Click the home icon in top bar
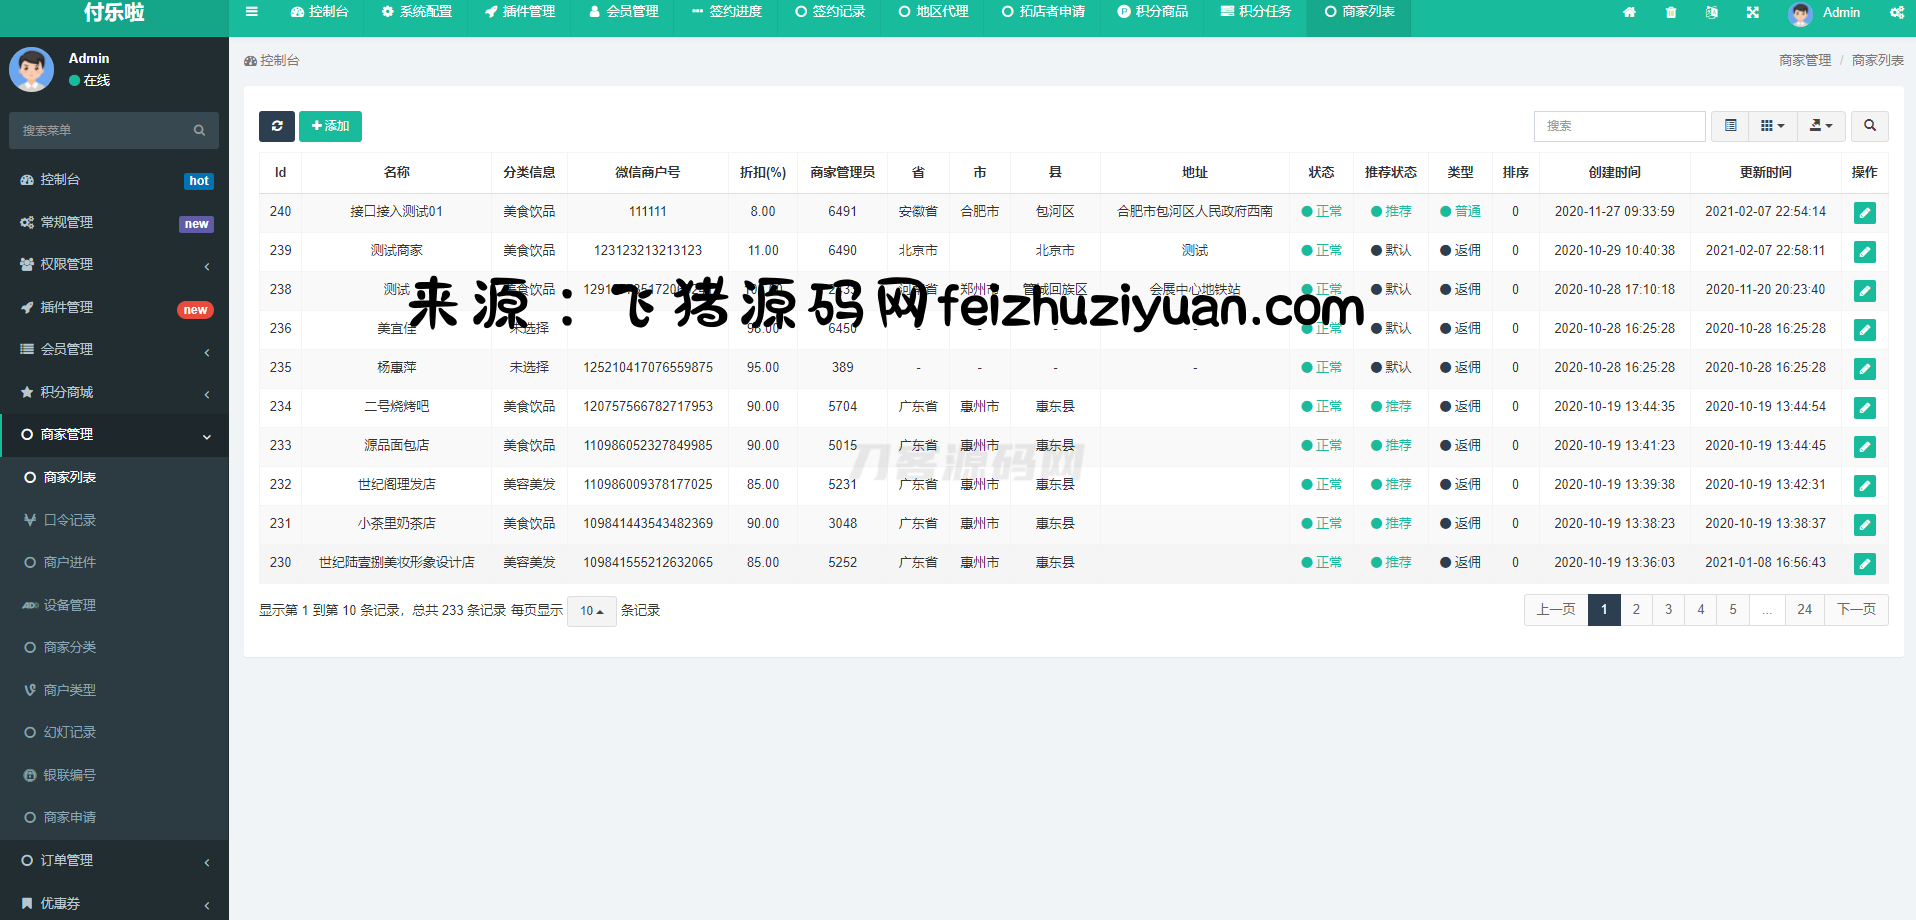Viewport: 1916px width, 920px height. pyautogui.click(x=1629, y=13)
